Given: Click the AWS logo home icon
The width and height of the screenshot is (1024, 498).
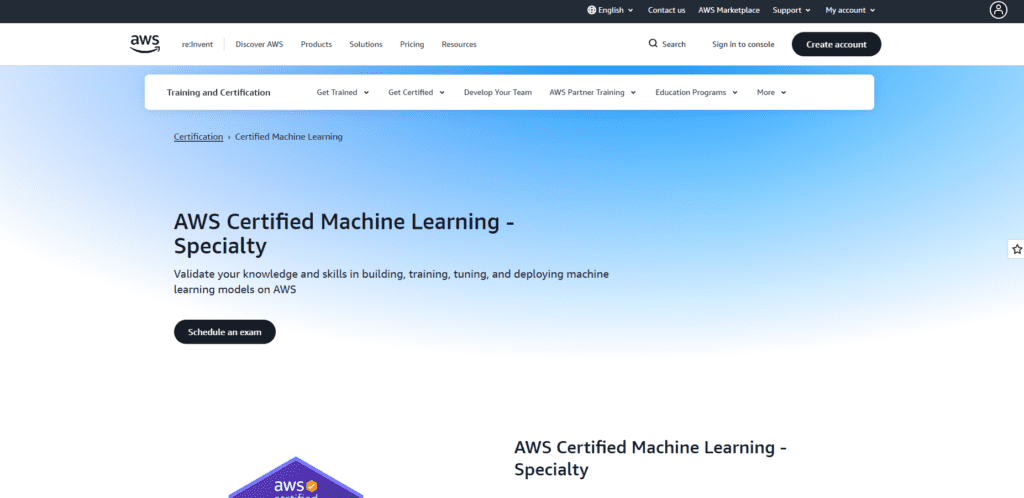Looking at the screenshot, I should 144,44.
